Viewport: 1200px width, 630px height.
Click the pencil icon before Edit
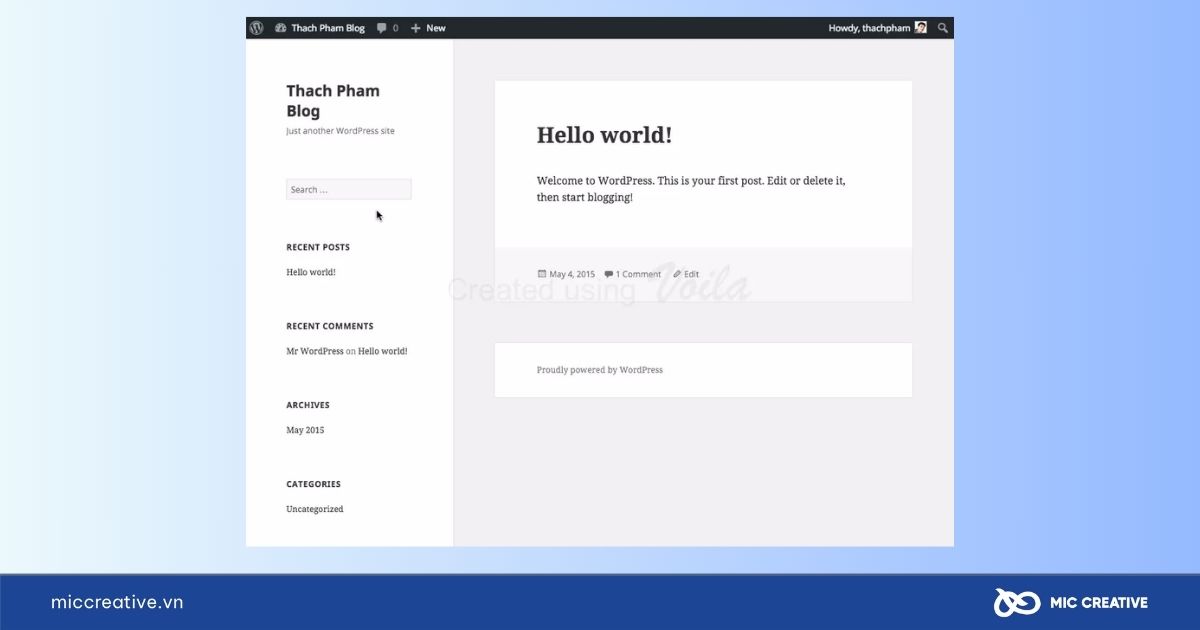coord(677,274)
